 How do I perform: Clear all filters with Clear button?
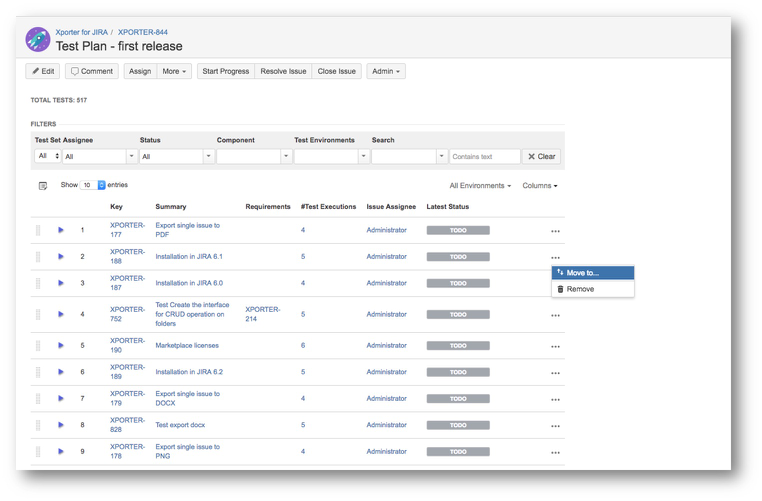coord(541,156)
